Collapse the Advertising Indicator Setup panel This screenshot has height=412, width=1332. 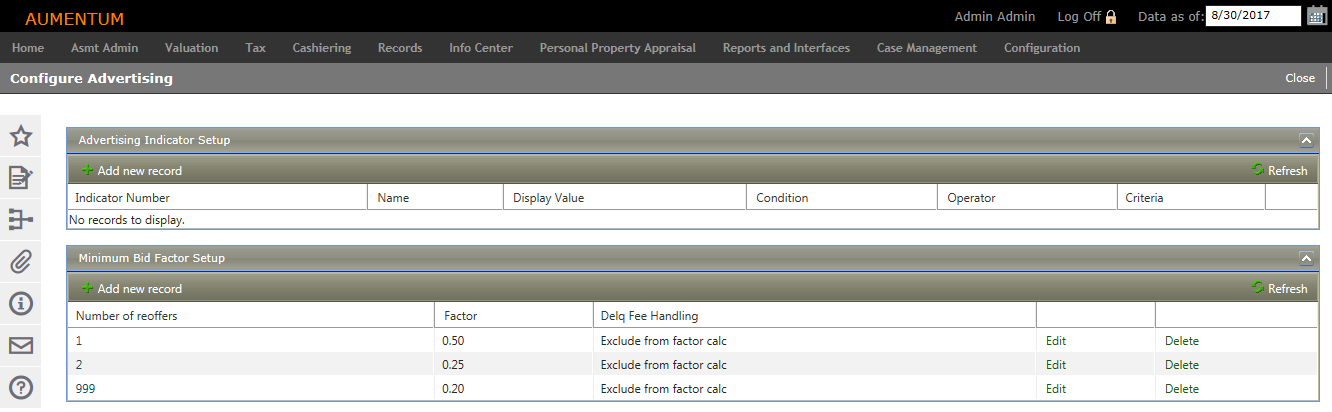click(x=1305, y=141)
